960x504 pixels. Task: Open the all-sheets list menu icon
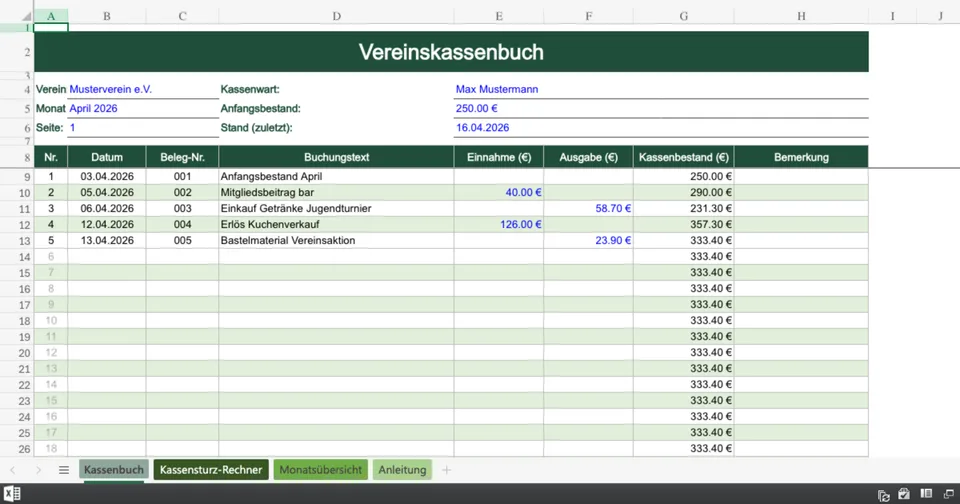(64, 470)
